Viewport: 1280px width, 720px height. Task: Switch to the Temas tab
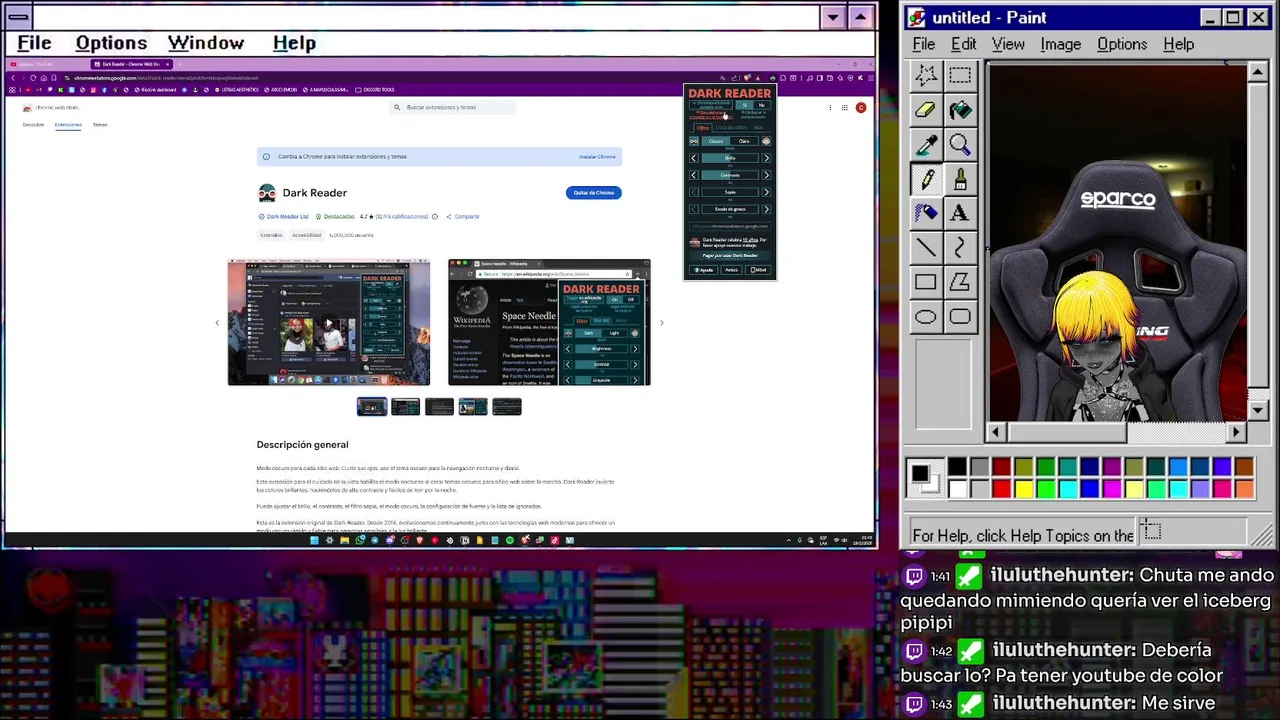click(x=100, y=125)
